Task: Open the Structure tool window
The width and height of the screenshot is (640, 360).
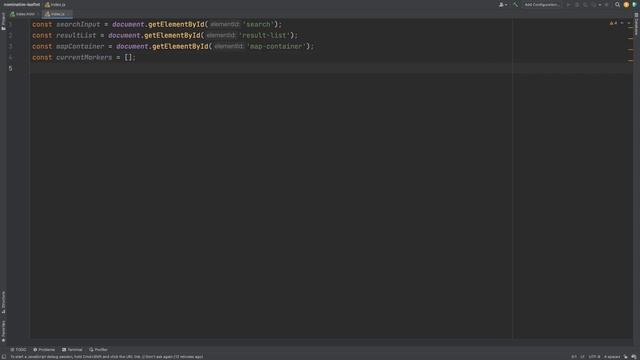Action: coord(3,302)
